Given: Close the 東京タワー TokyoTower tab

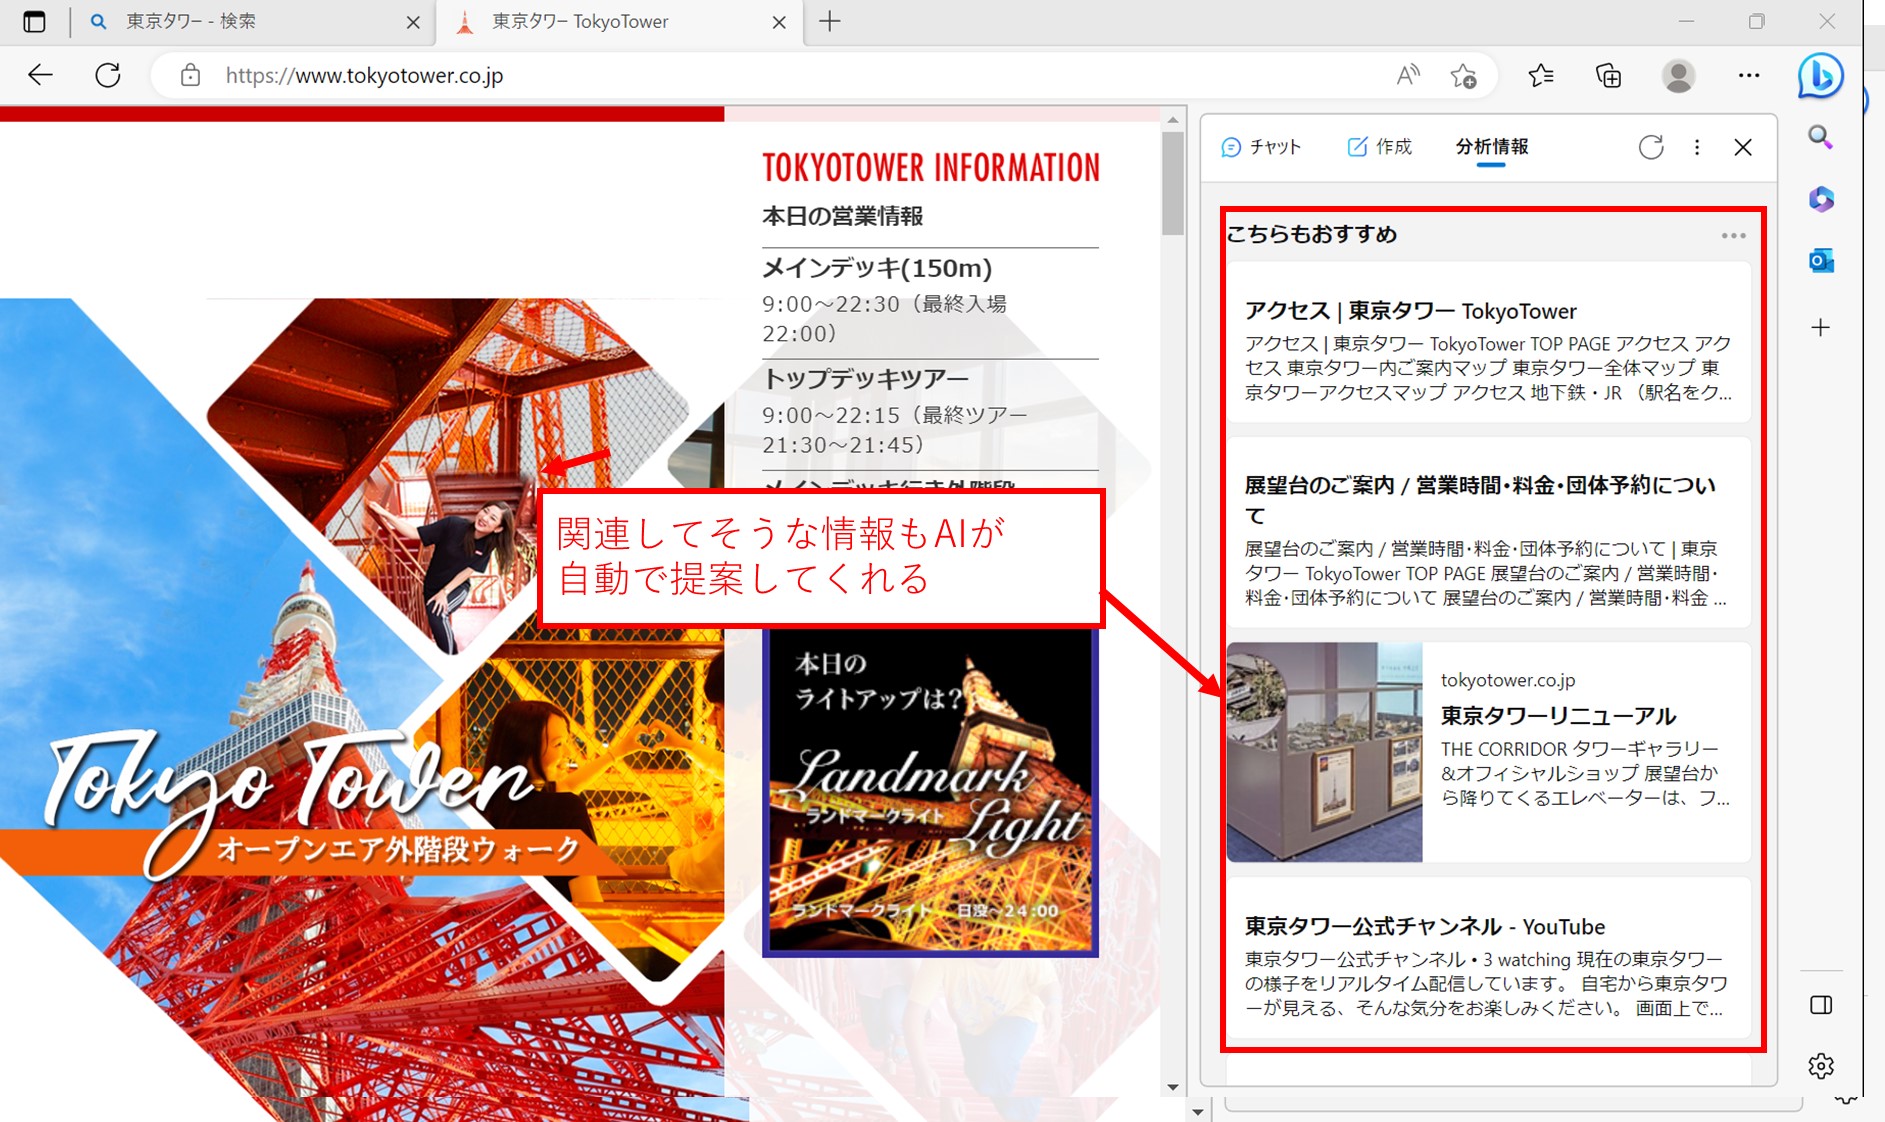Looking at the screenshot, I should click(x=779, y=22).
